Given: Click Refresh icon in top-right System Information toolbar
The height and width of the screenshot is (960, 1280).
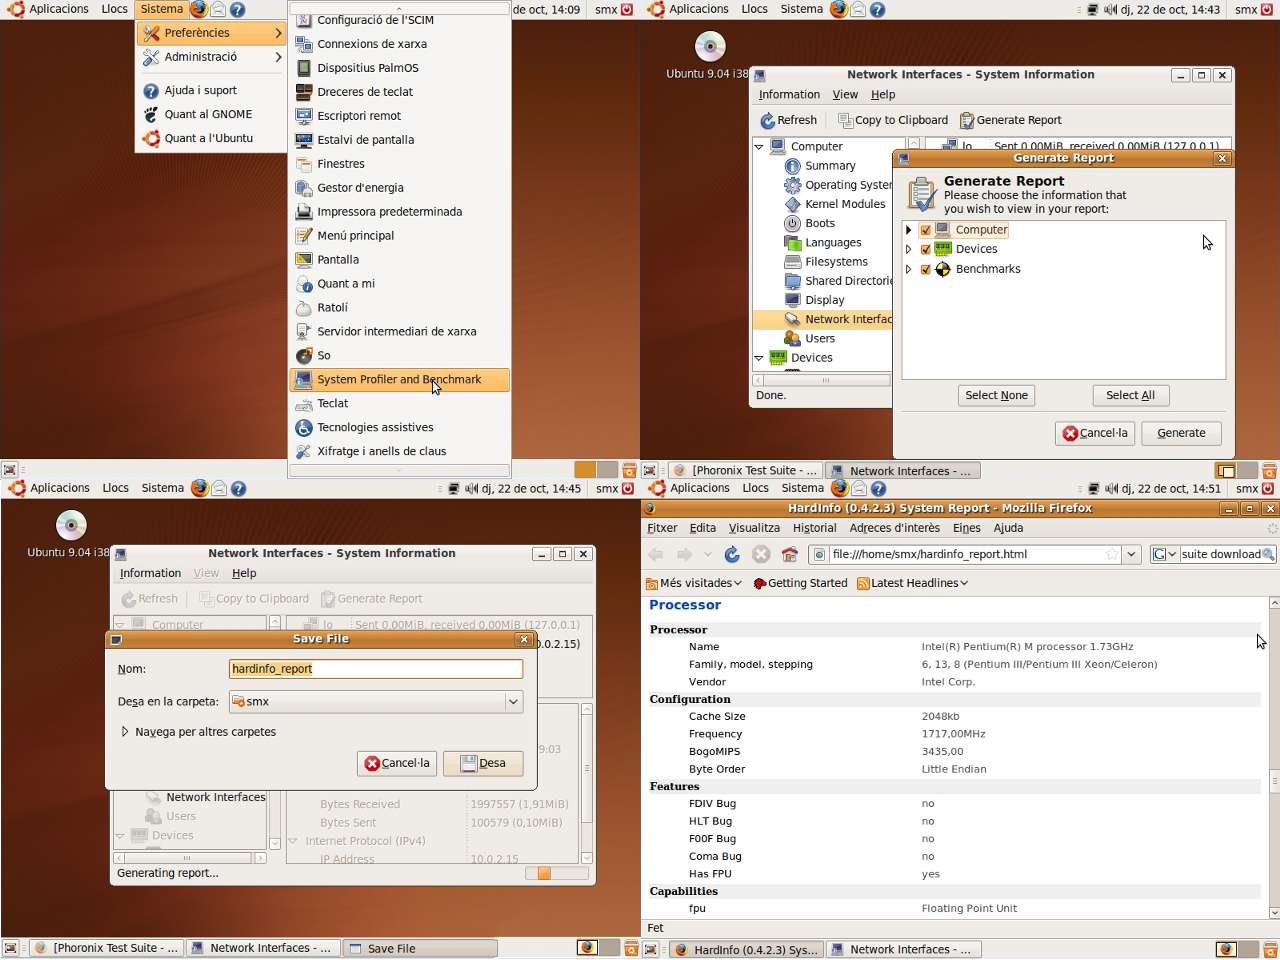Looking at the screenshot, I should [768, 121].
